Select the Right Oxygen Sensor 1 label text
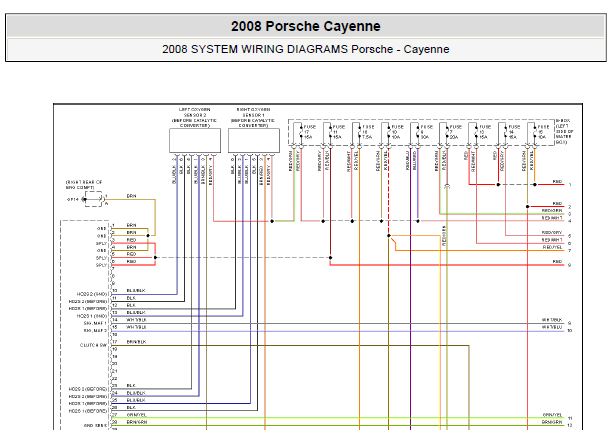 pyautogui.click(x=254, y=118)
